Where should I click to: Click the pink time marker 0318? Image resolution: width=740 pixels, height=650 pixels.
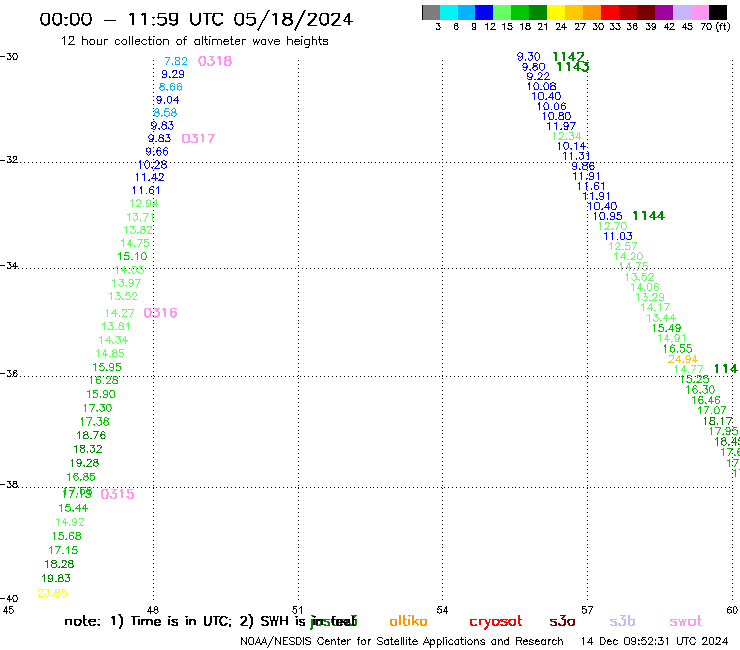click(215, 61)
